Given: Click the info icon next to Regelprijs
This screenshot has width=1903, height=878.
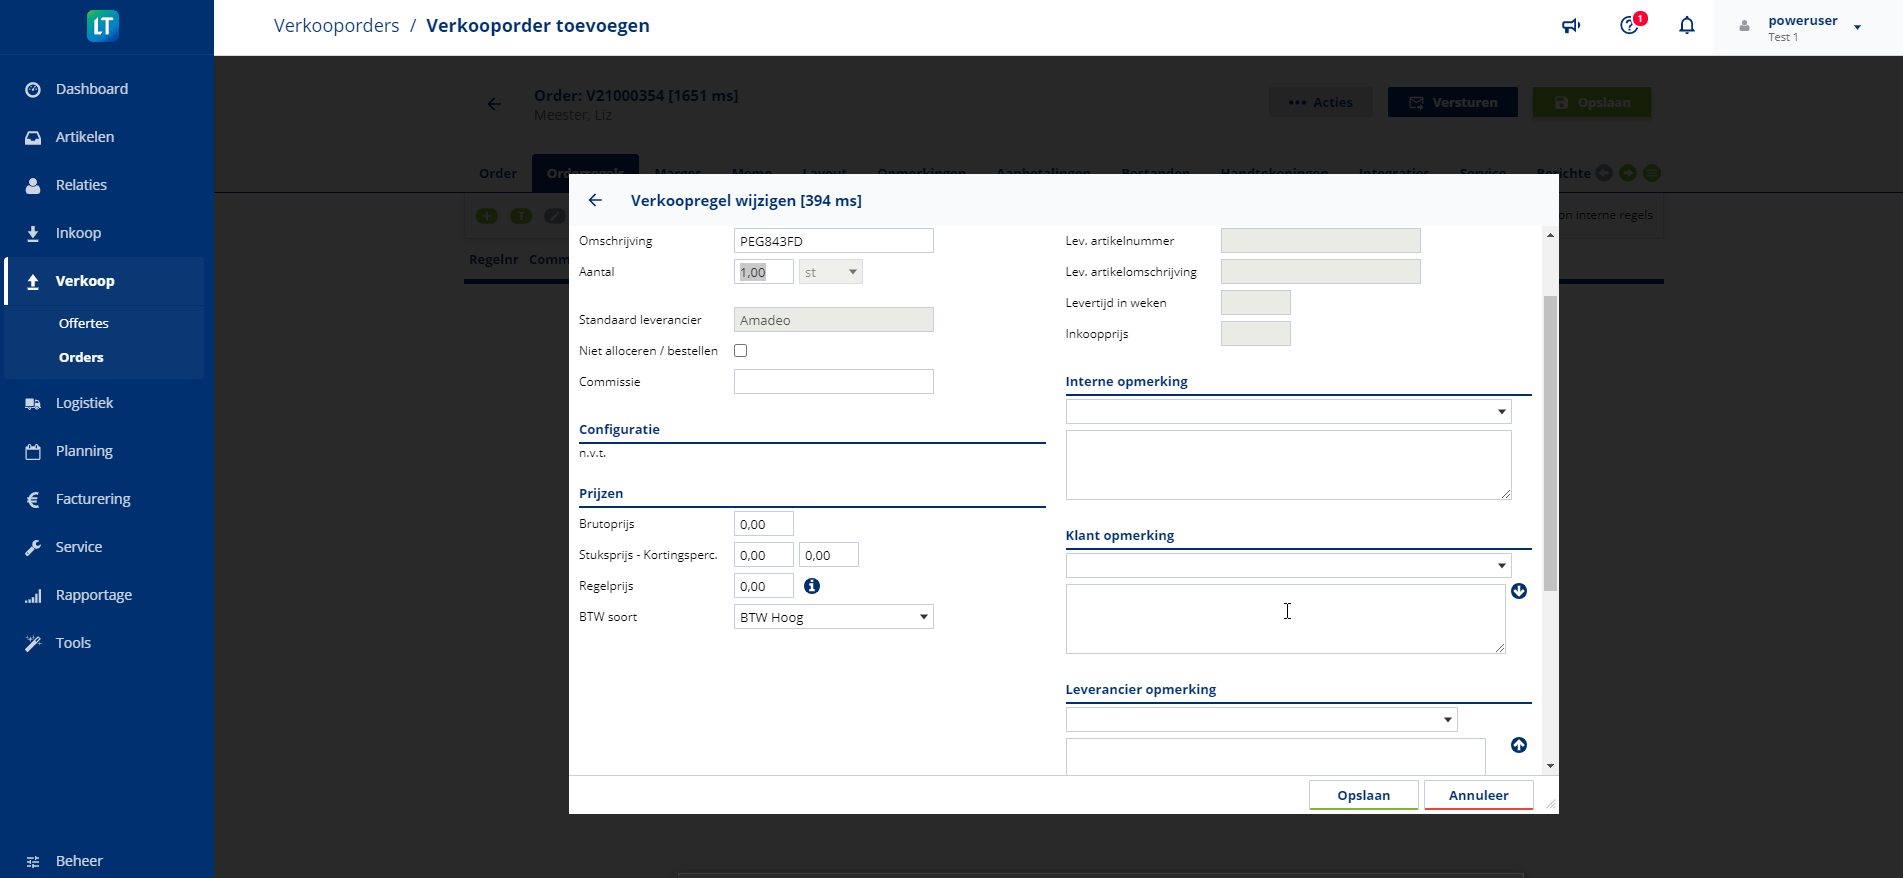Looking at the screenshot, I should click(812, 586).
